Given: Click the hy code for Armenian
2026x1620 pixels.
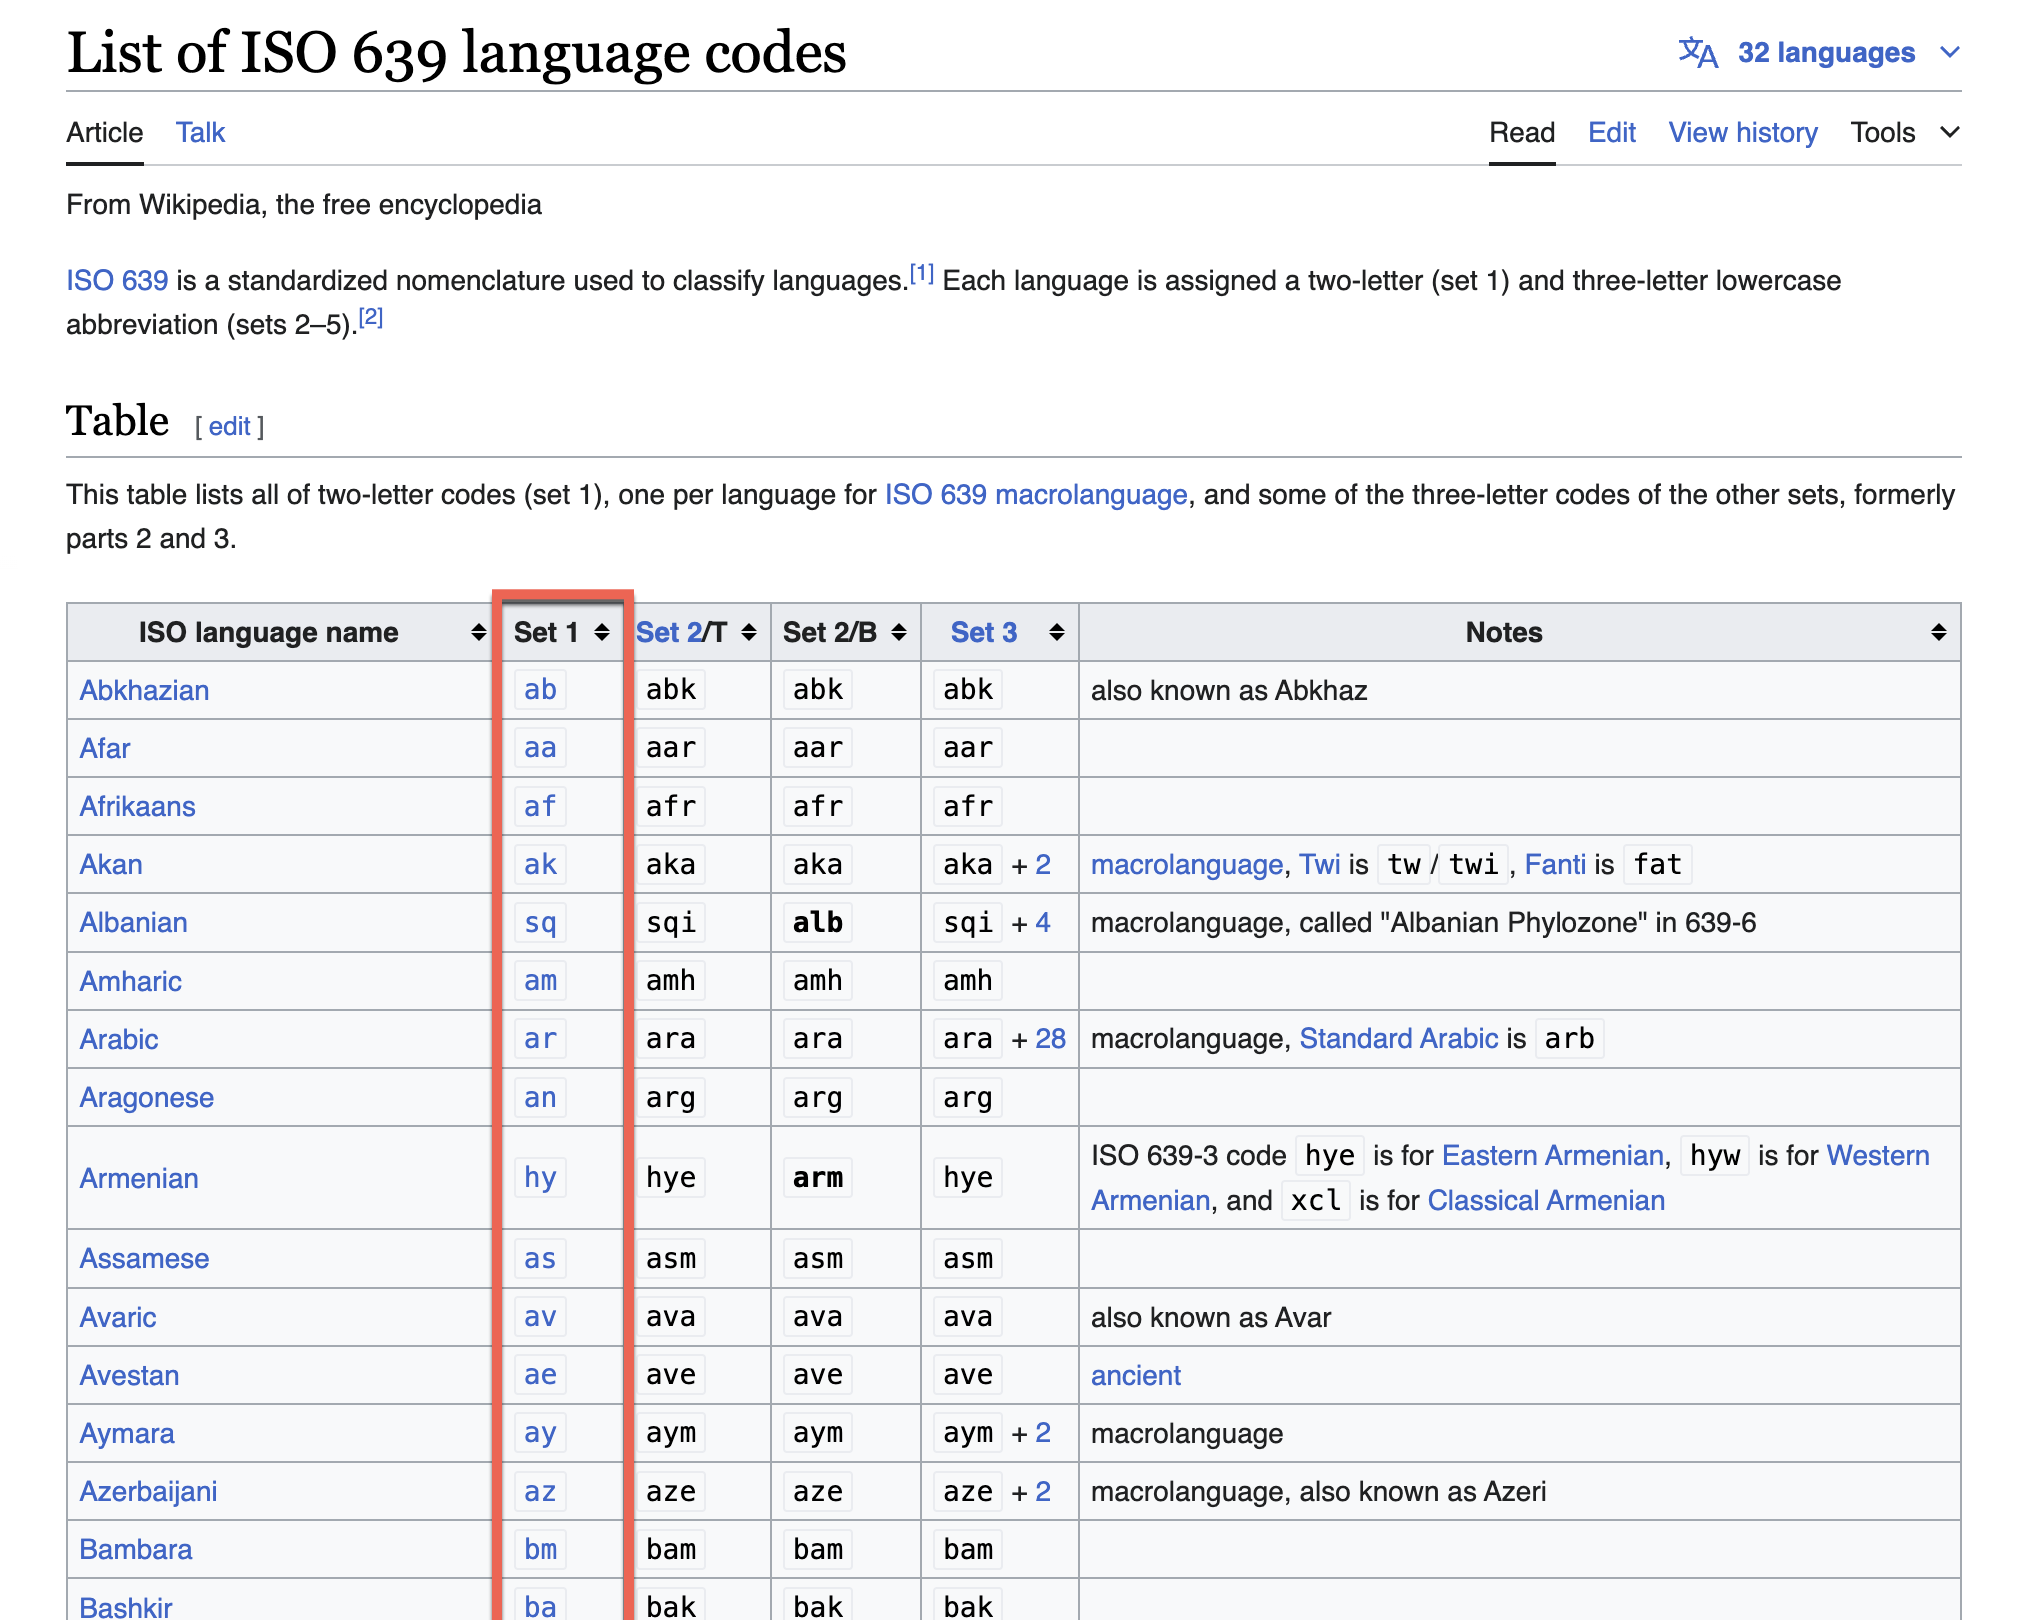Looking at the screenshot, I should click(x=539, y=1177).
